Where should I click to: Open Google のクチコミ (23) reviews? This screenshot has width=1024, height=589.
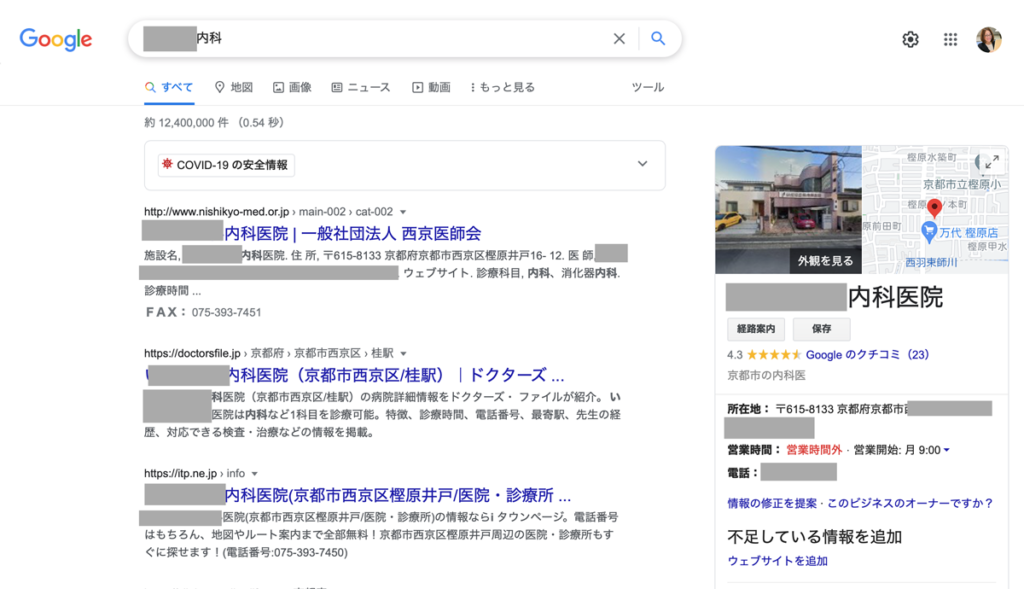867,355
